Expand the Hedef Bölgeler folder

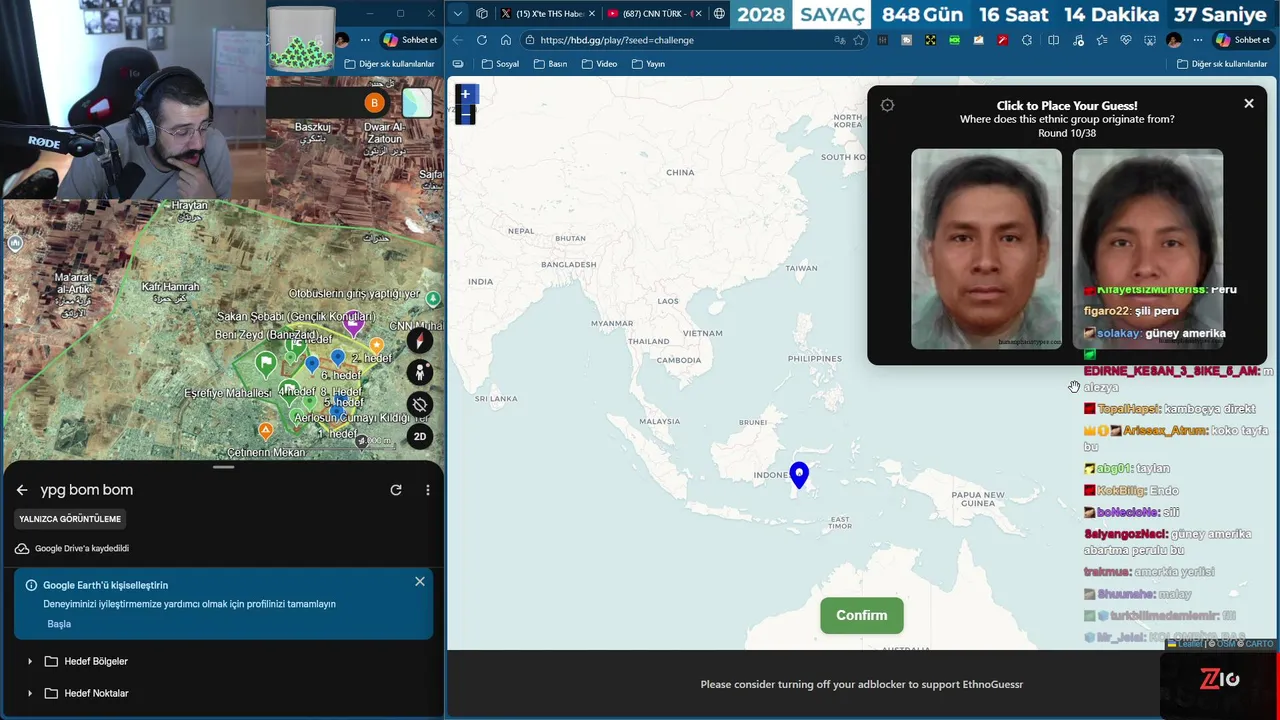pyautogui.click(x=30, y=661)
